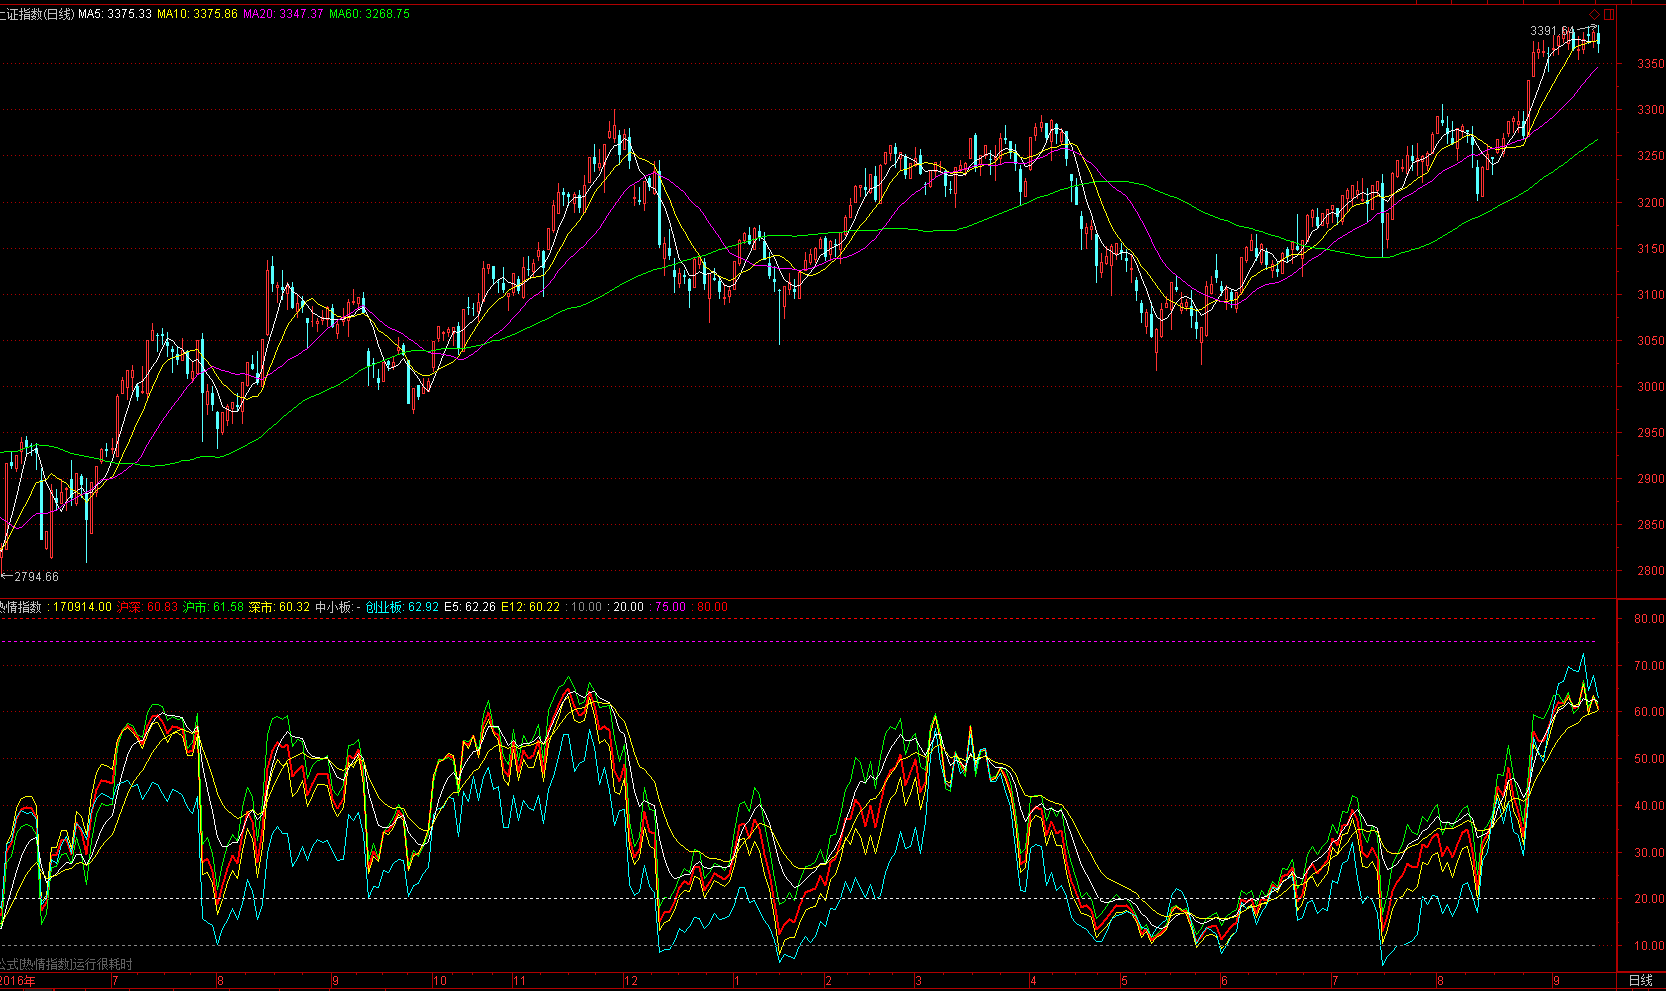The height and width of the screenshot is (991, 1666).
Task: Click the 上证指数(日线) chart title
Action: click(x=37, y=14)
